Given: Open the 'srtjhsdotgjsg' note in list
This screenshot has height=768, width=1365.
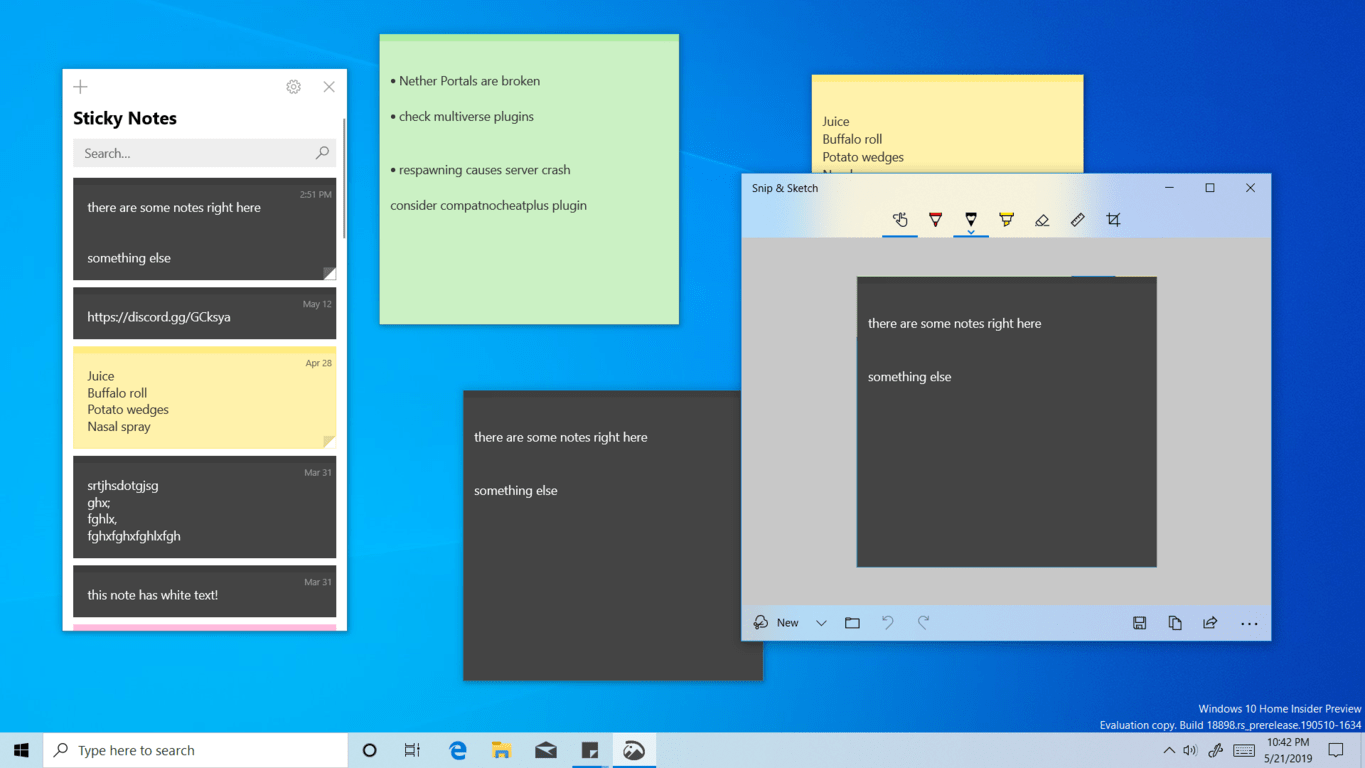Looking at the screenshot, I should point(205,507).
